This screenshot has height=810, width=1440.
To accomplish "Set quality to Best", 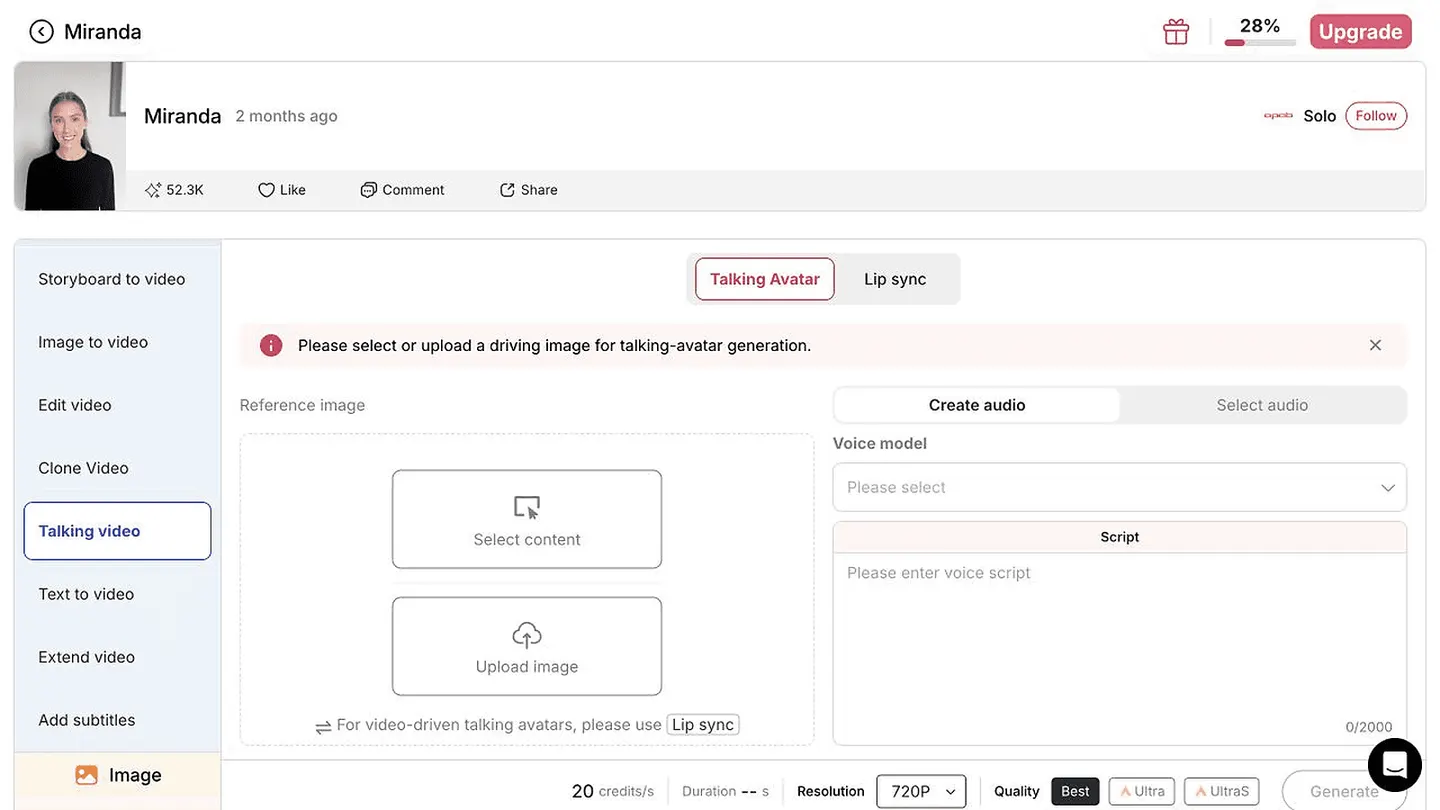I will pos(1075,791).
